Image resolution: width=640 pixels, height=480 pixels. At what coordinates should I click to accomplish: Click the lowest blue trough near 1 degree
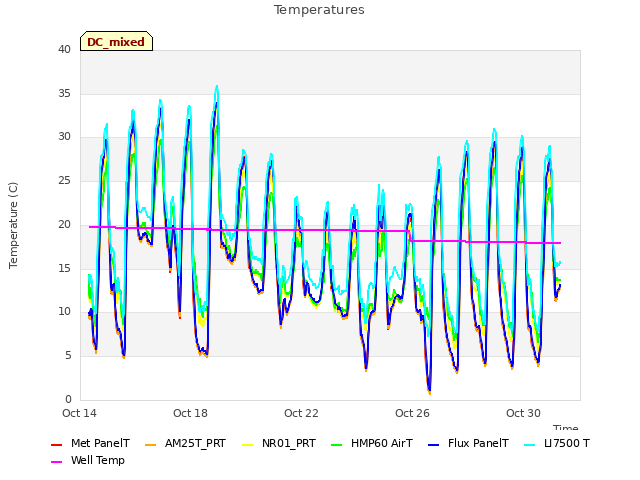(429, 390)
